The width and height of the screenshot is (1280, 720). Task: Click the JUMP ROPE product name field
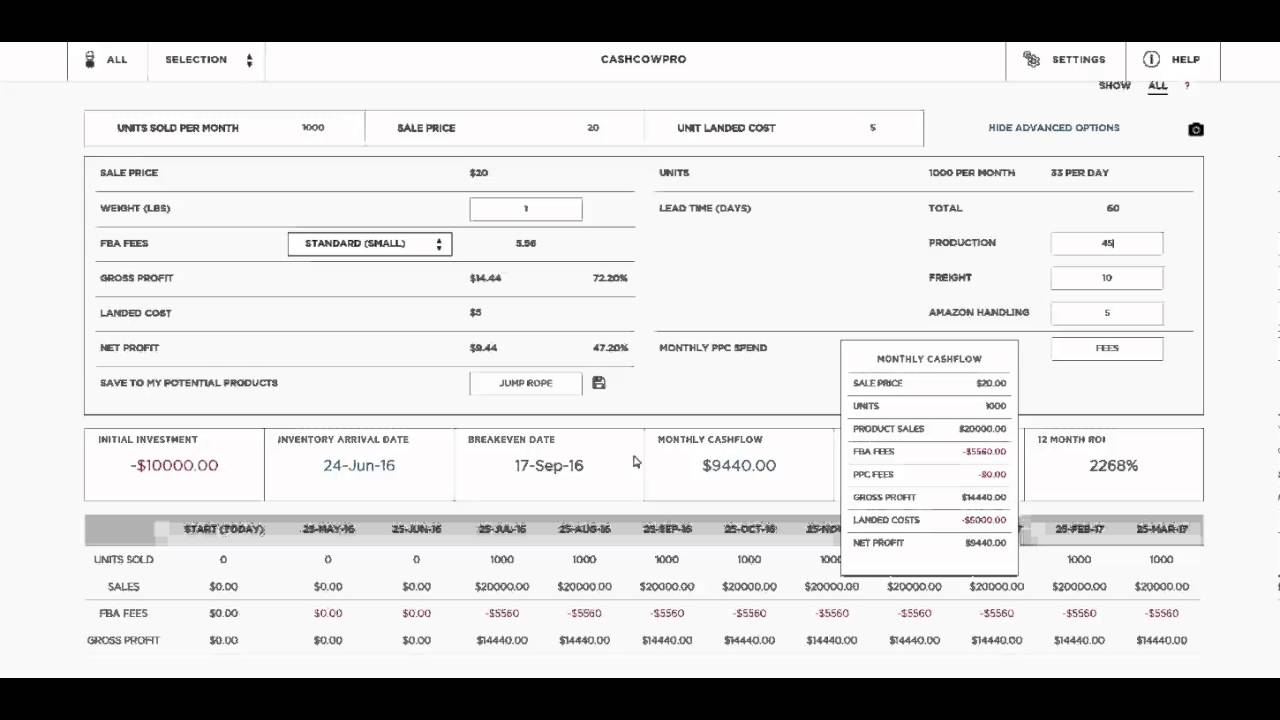(526, 383)
